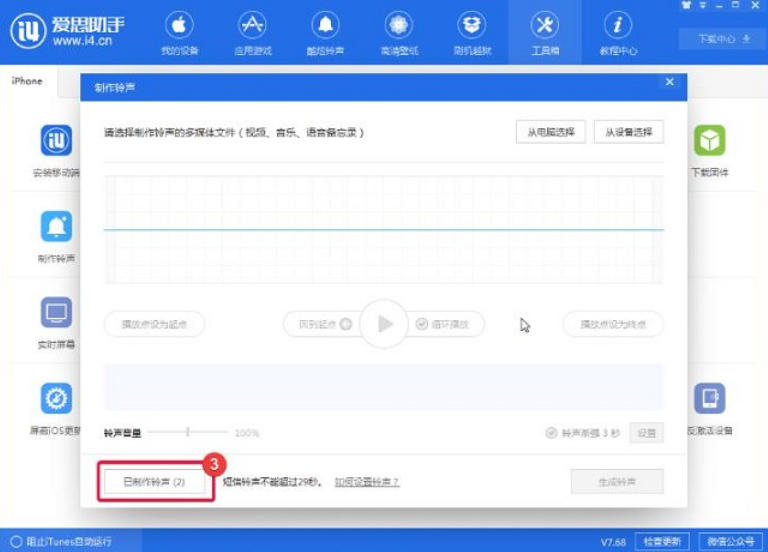Click 从设备选择 button
768x552 pixels.
629,132
